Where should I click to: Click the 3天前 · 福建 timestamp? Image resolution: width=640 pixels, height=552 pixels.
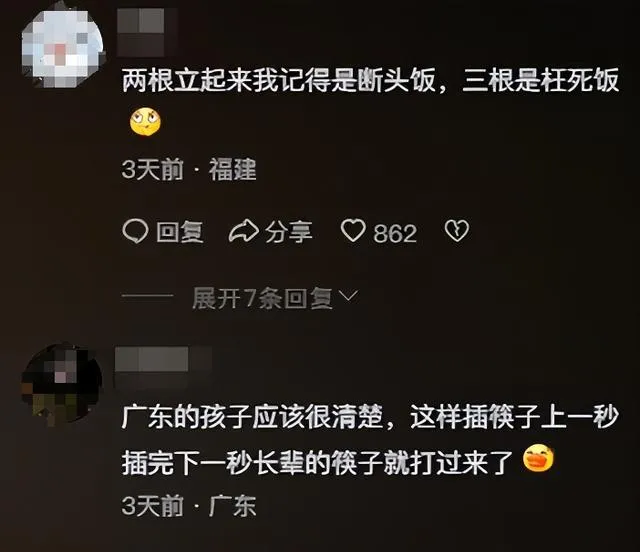189,169
